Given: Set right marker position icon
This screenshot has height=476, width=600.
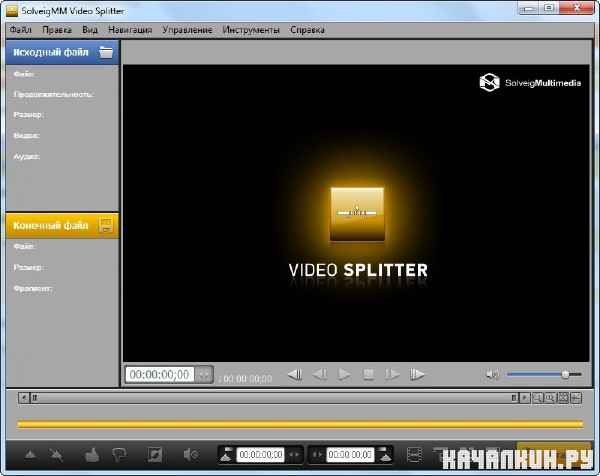Looking at the screenshot, I should (384, 455).
